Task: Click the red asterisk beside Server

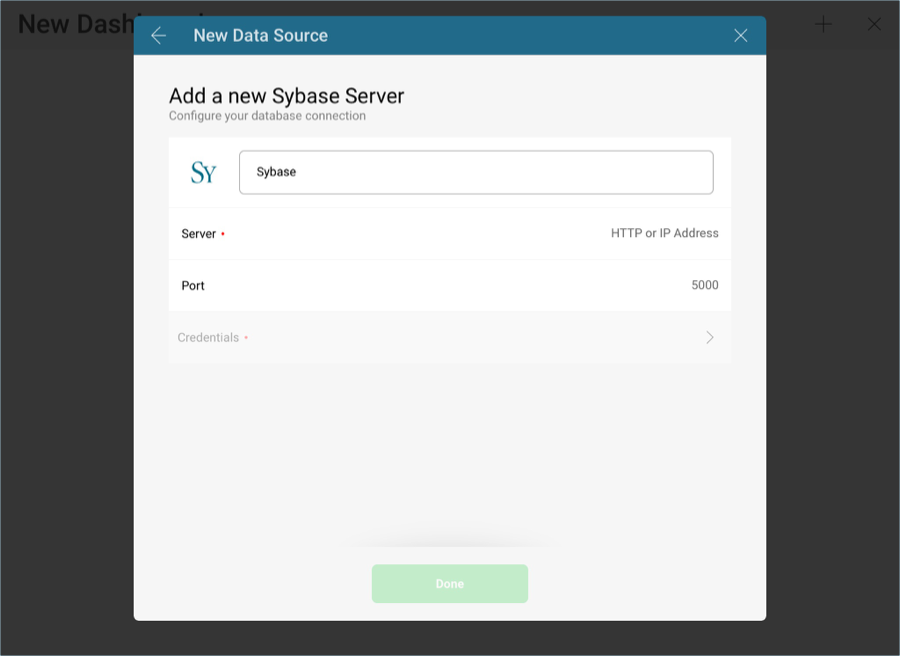Action: click(223, 234)
